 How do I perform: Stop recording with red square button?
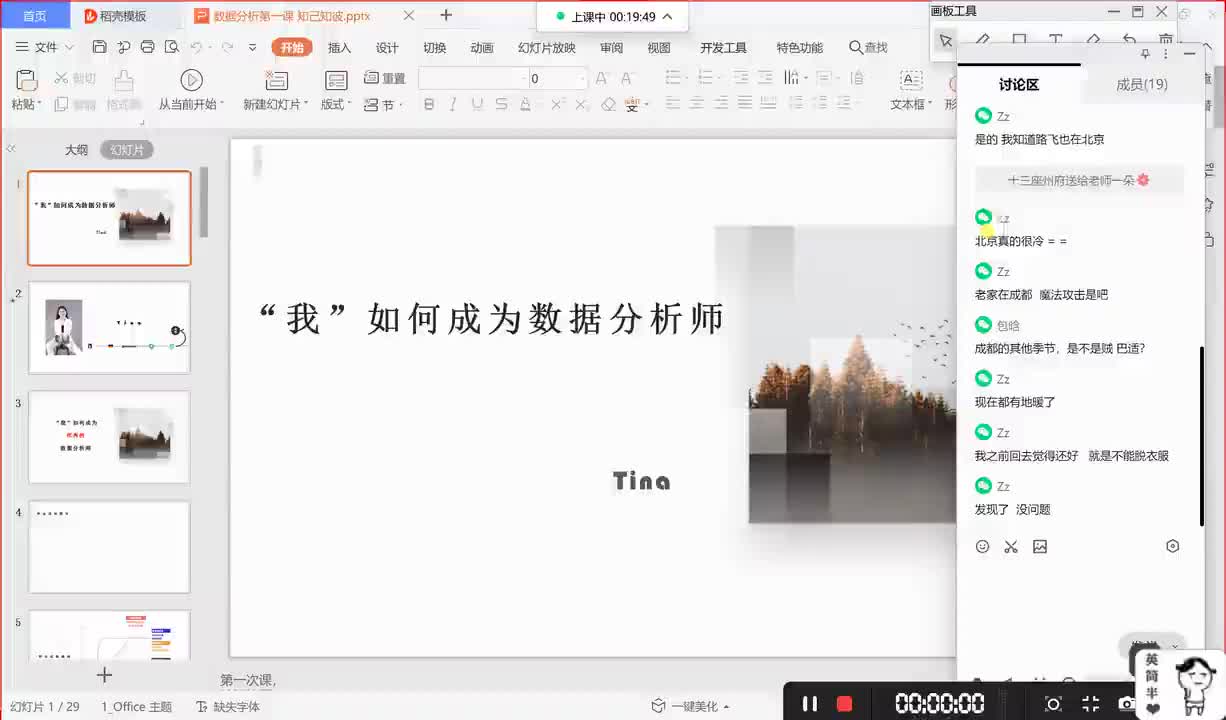tap(844, 703)
